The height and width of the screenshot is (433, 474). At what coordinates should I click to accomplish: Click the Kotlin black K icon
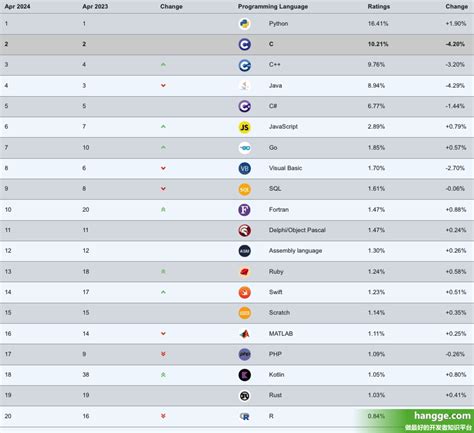pyautogui.click(x=245, y=375)
